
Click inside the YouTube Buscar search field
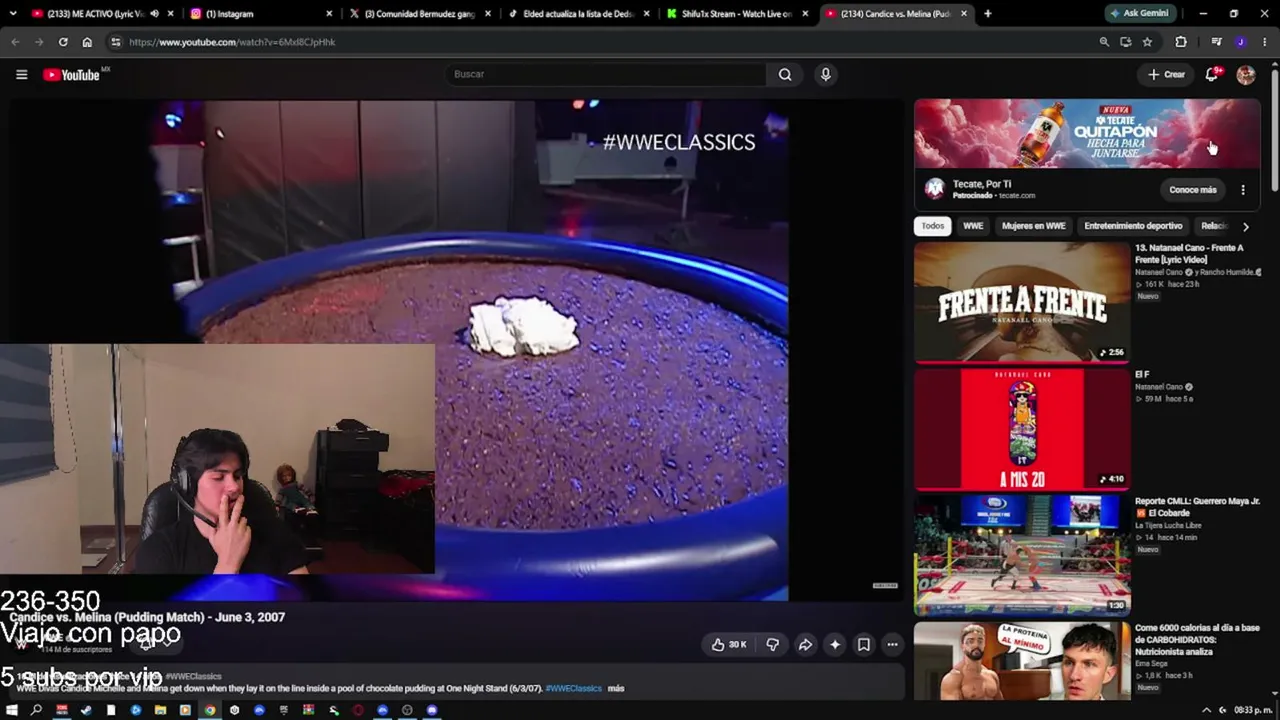[x=606, y=74]
